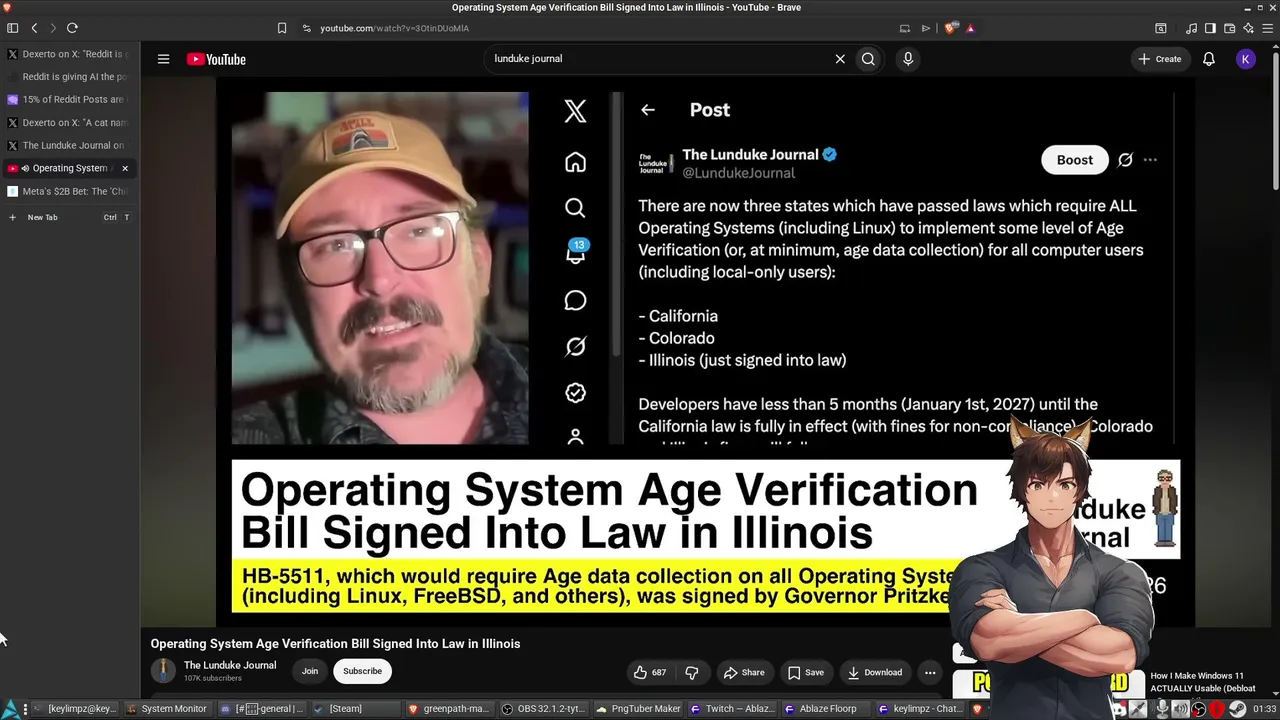Switch to "The Lunduke Journal on" tab
This screenshot has width=1280, height=720.
click(68, 145)
